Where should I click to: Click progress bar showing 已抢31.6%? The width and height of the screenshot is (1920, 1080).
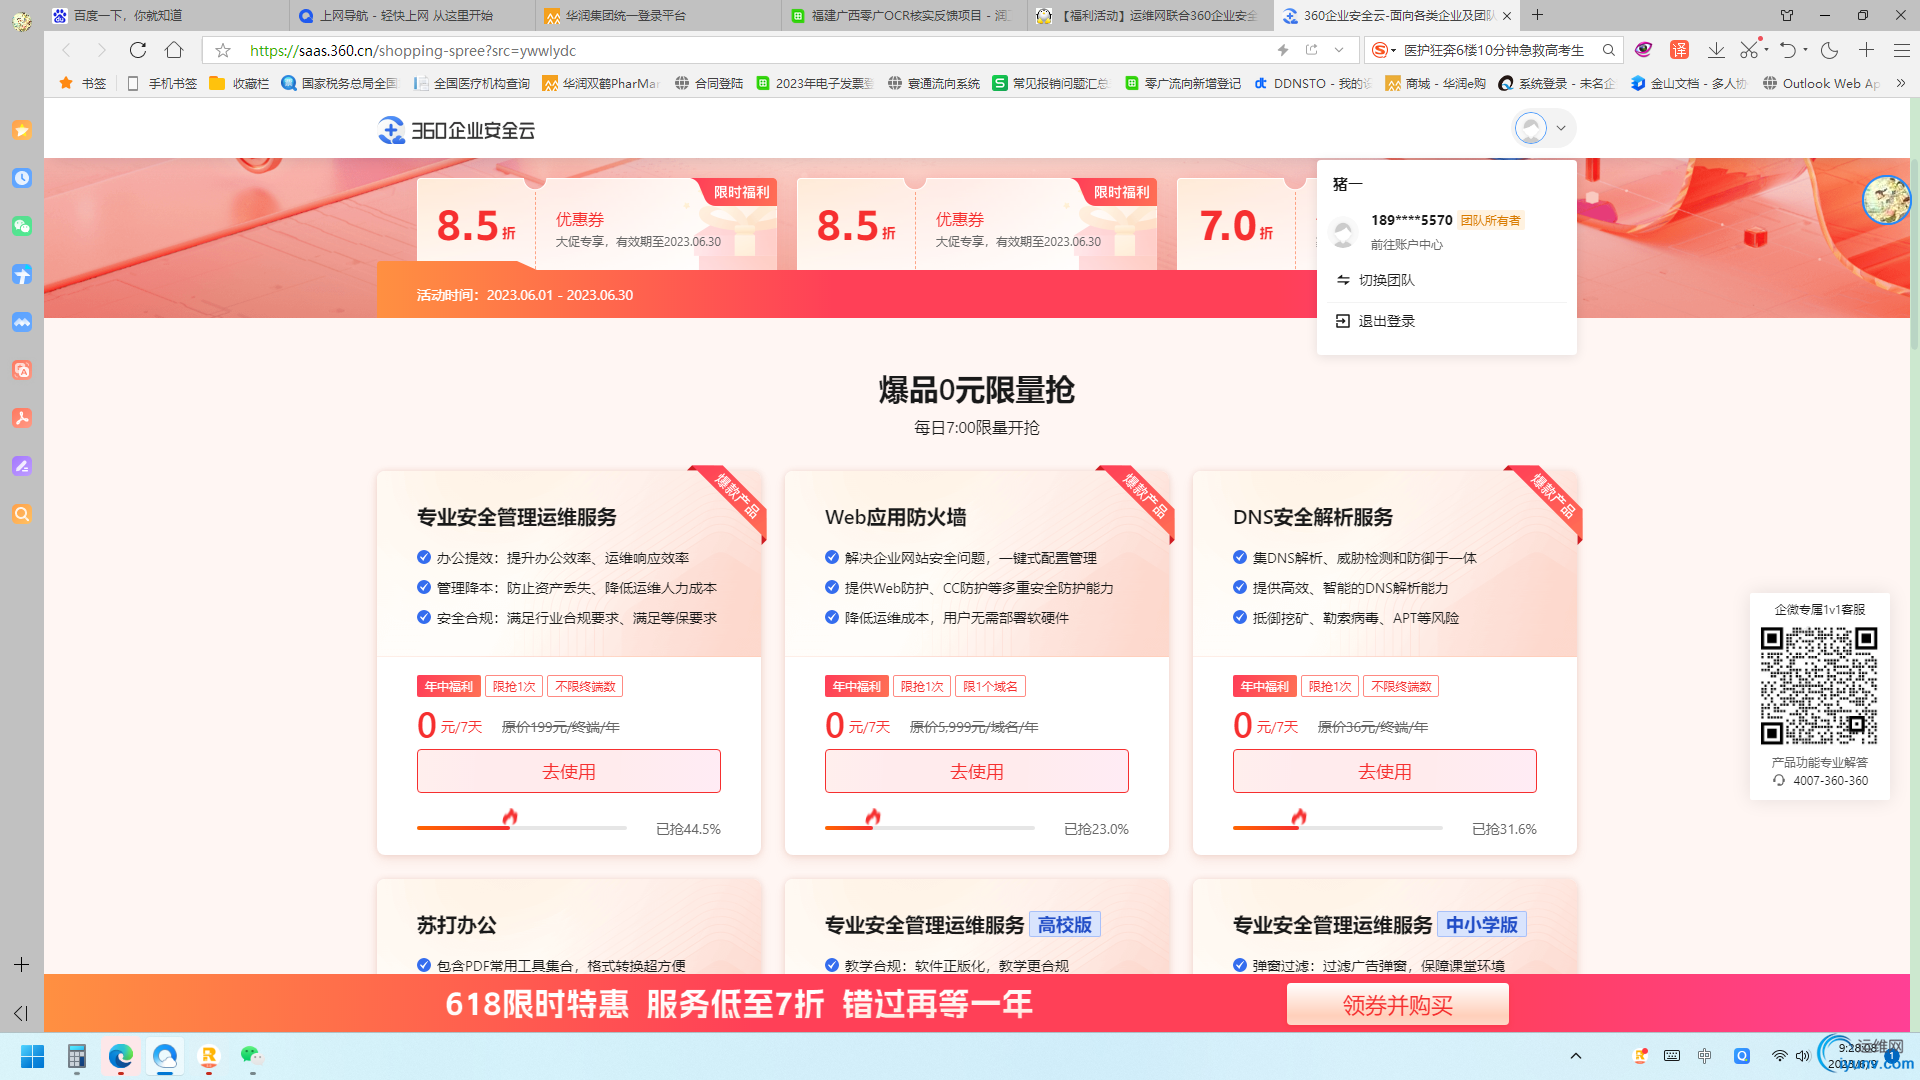(x=1337, y=828)
